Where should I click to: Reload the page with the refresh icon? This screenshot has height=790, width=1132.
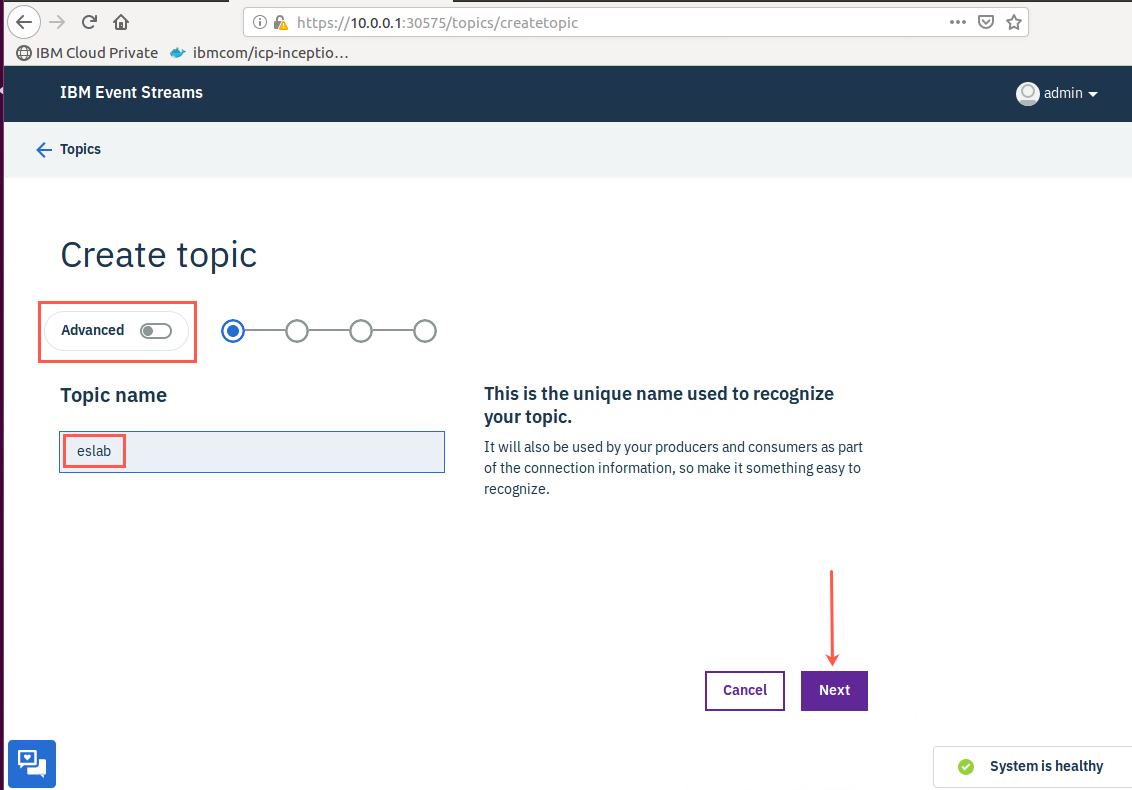pyautogui.click(x=89, y=22)
